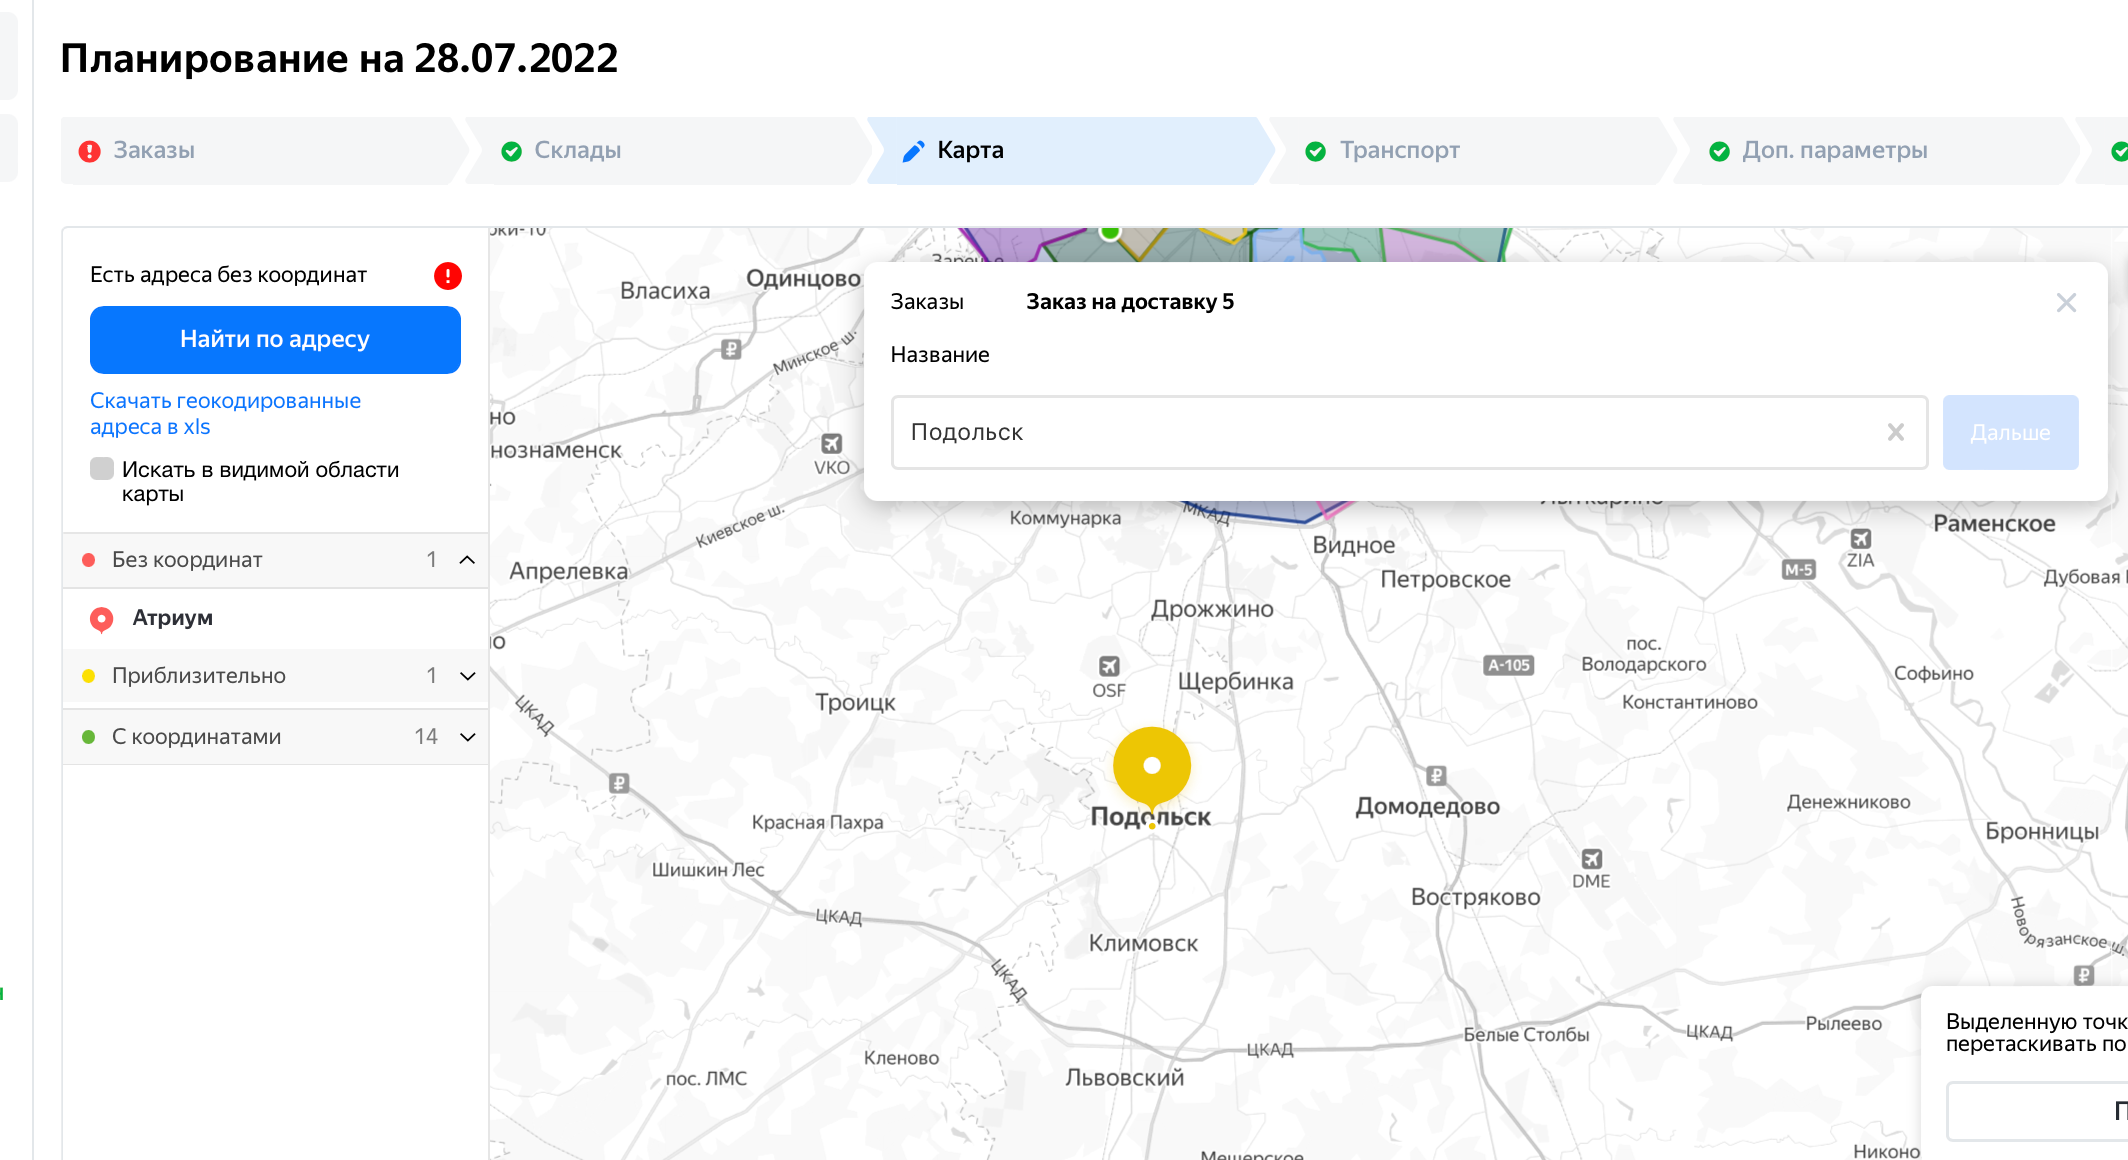Expand the Приблизительно group

(467, 676)
